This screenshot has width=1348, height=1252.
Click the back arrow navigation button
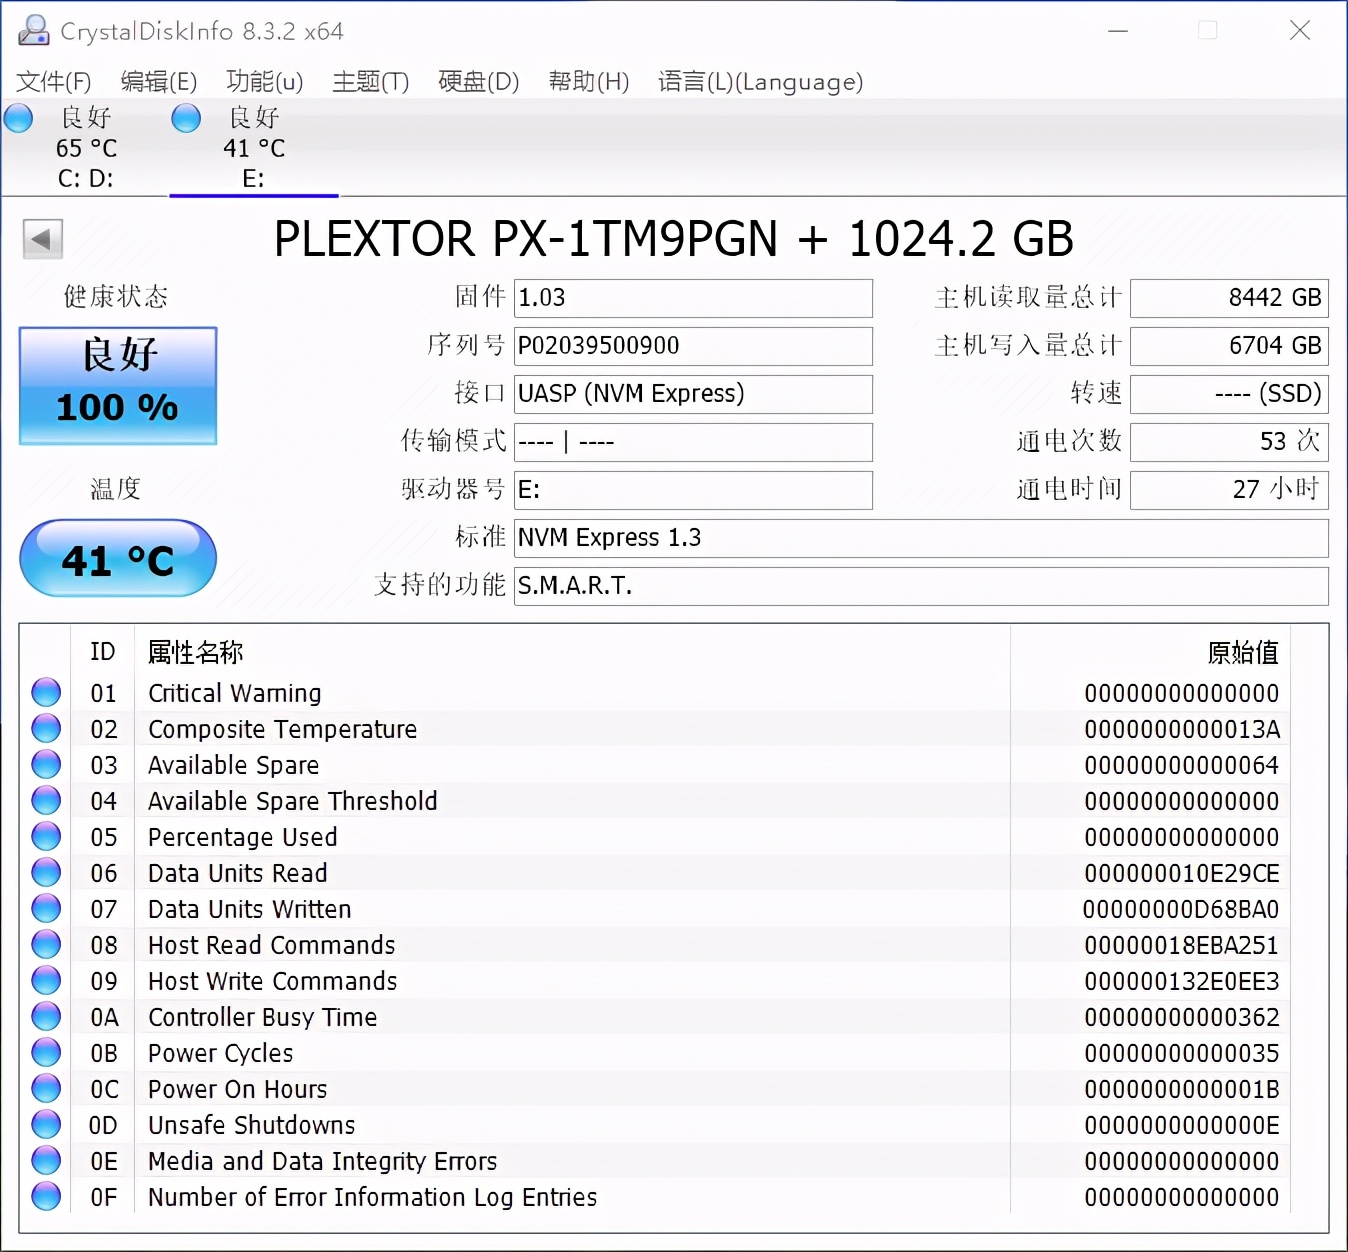click(x=42, y=240)
